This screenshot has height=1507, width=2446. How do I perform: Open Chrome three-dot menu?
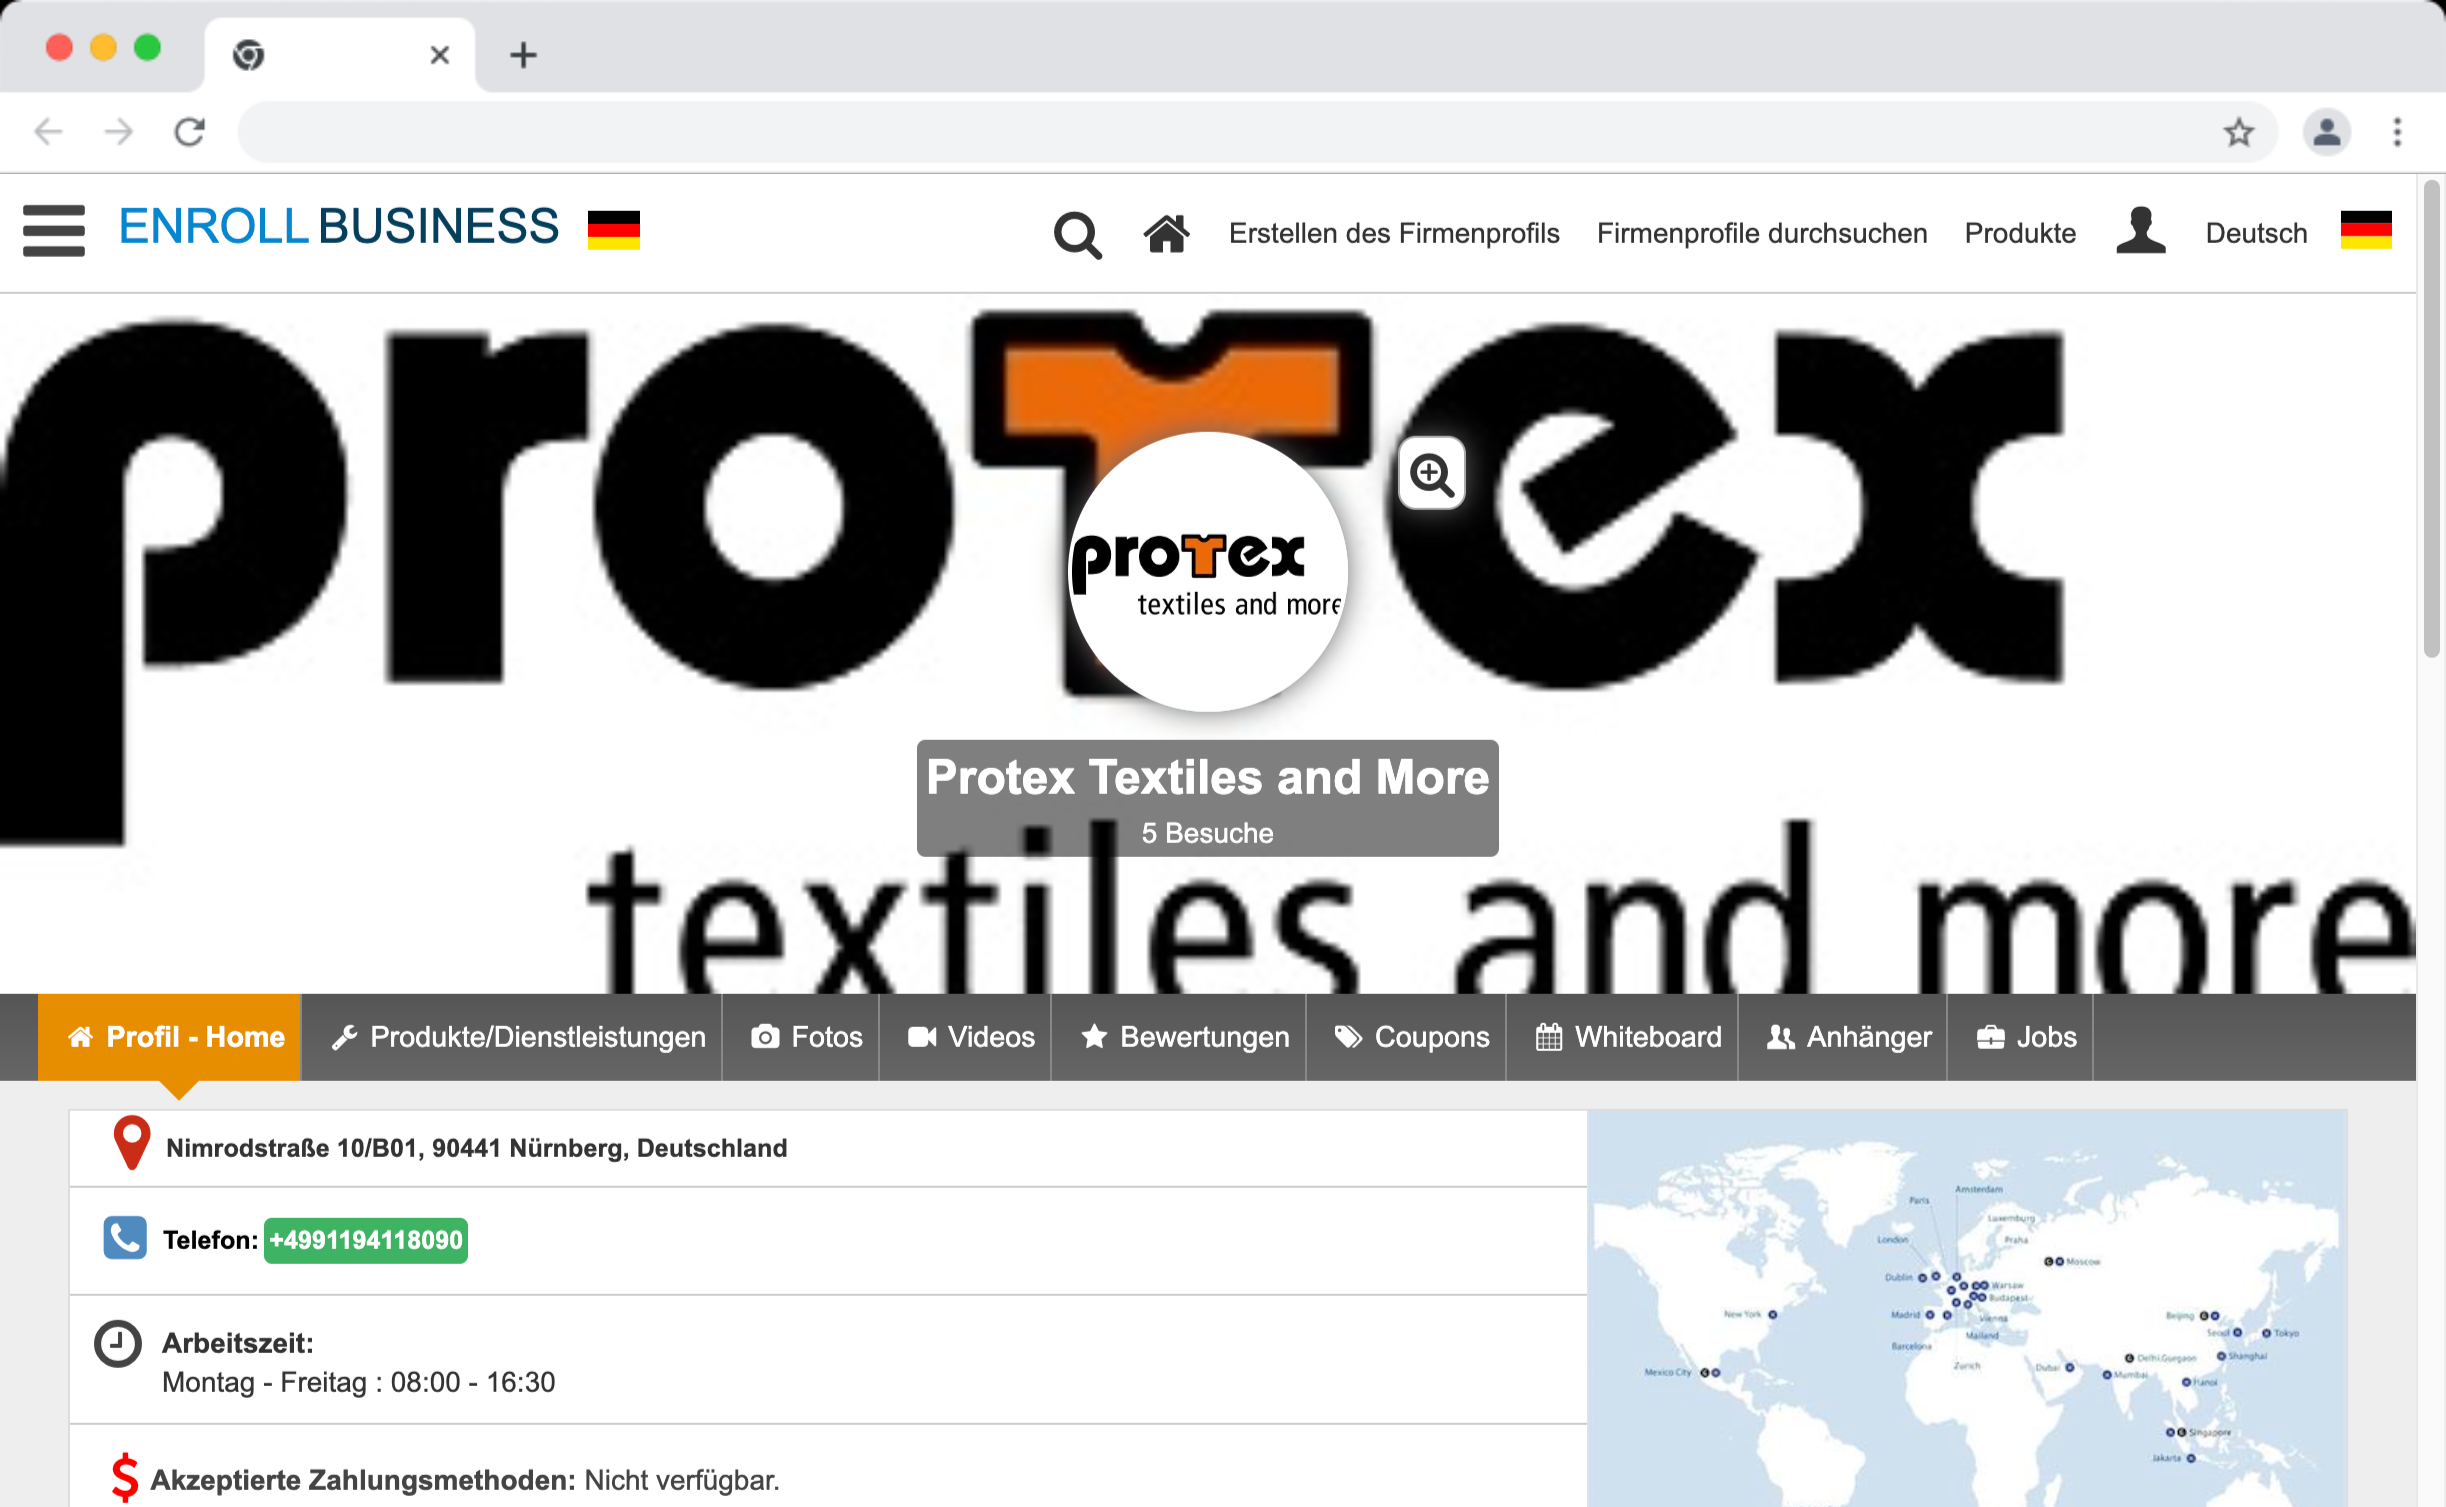[2397, 132]
